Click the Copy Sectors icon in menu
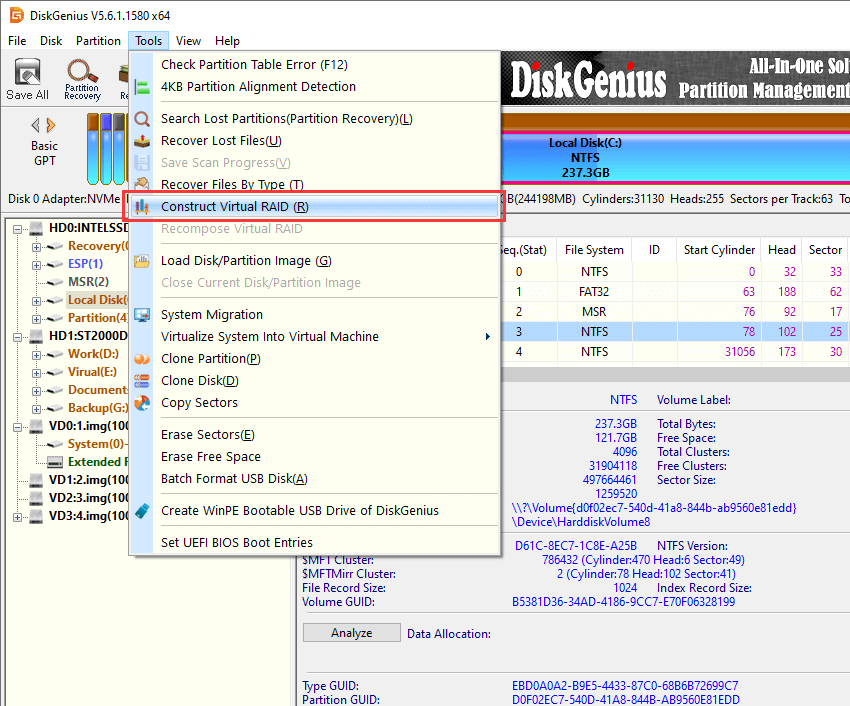850x706 pixels. point(142,403)
